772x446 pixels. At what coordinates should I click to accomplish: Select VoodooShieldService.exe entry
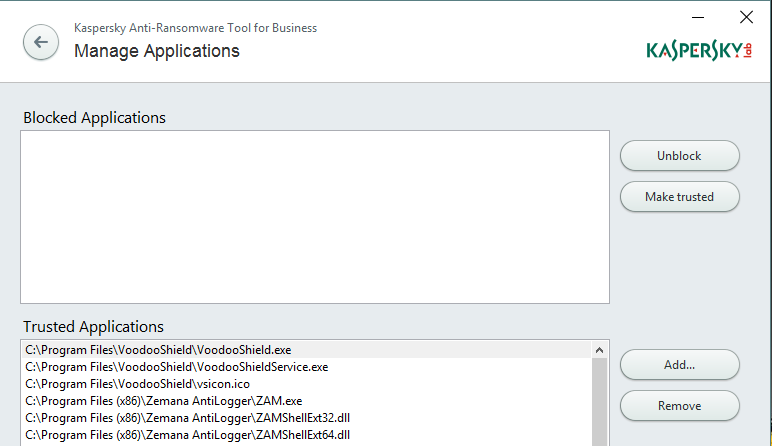pyautogui.click(x=307, y=367)
